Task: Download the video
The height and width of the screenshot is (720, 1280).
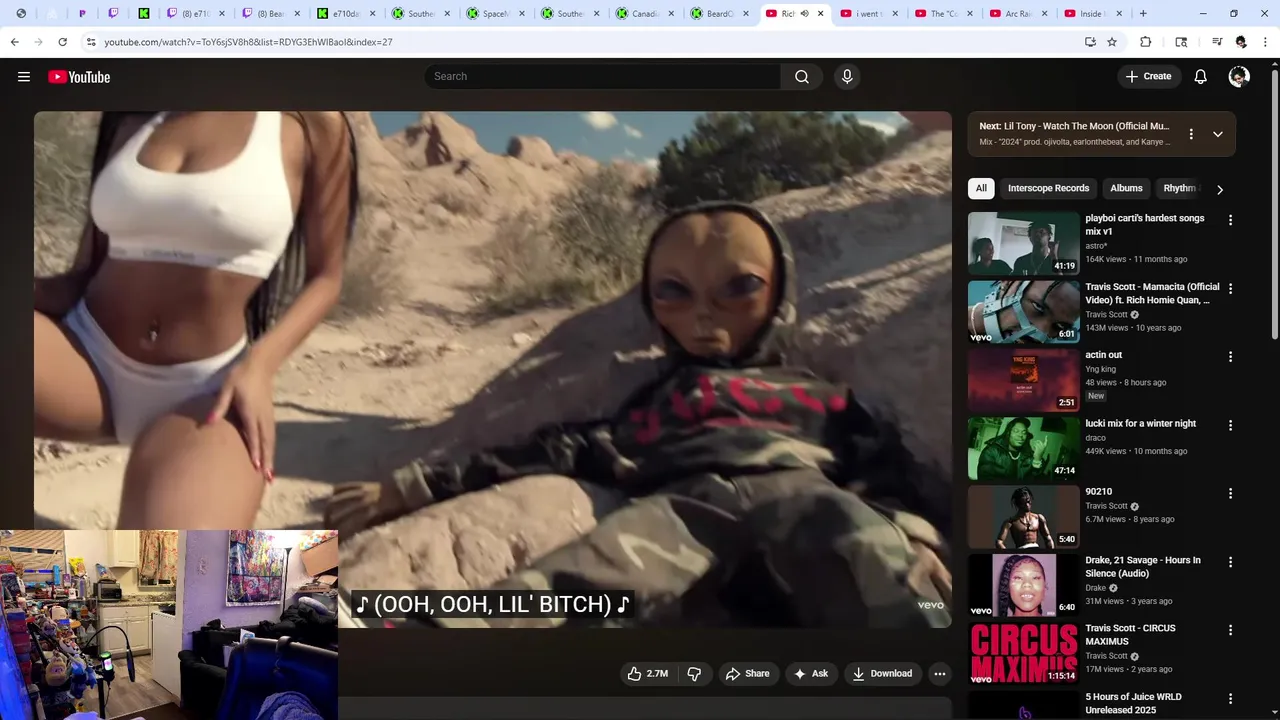Action: click(882, 674)
